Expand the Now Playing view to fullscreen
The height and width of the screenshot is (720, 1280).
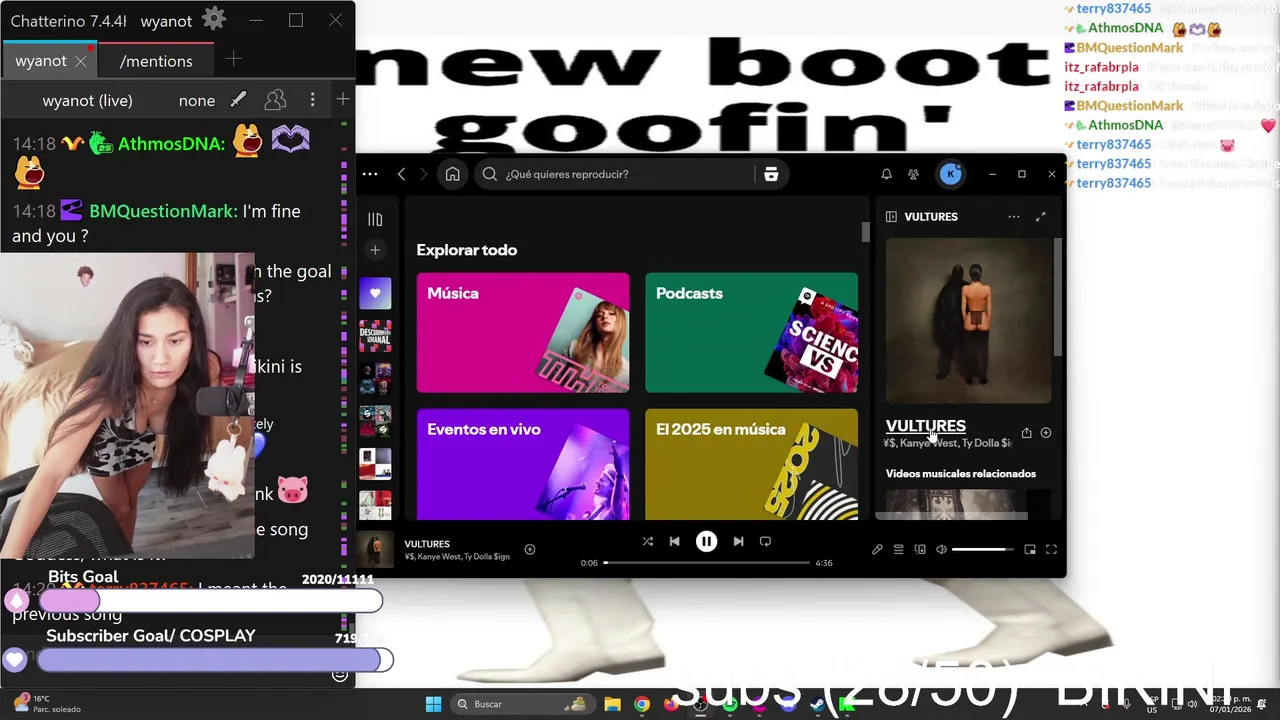point(1040,216)
